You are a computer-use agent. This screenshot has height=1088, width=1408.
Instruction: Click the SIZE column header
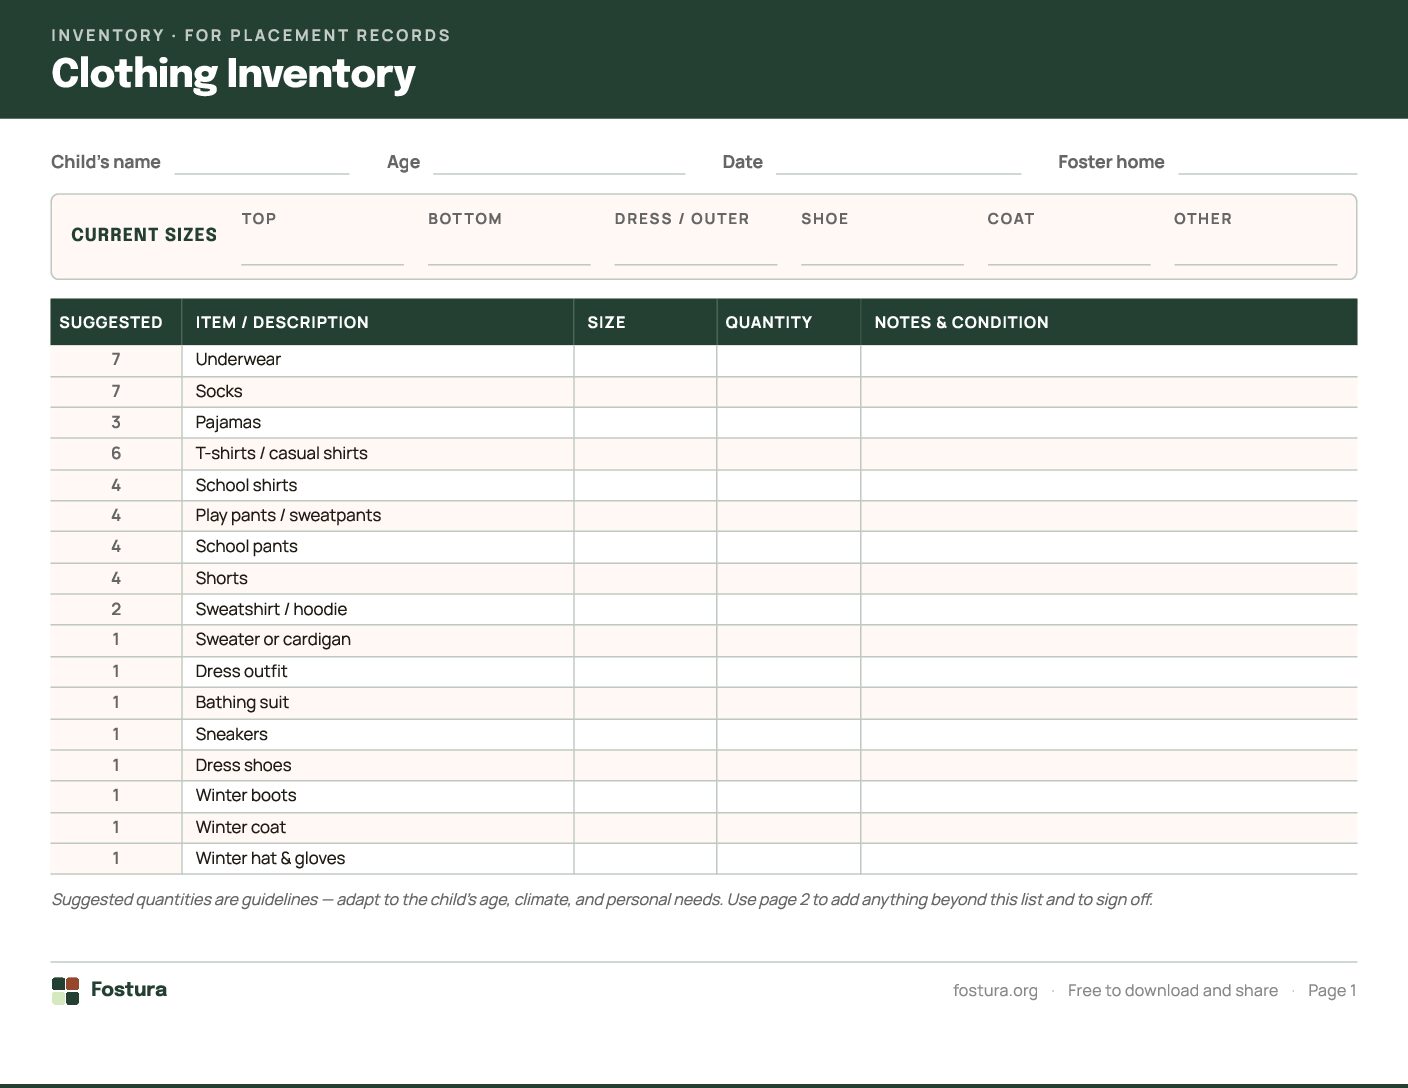click(x=606, y=322)
